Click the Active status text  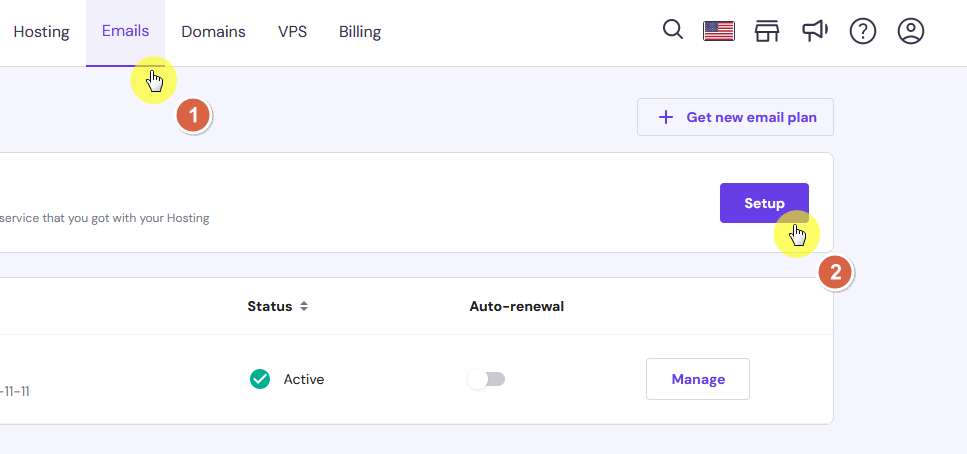[304, 379]
